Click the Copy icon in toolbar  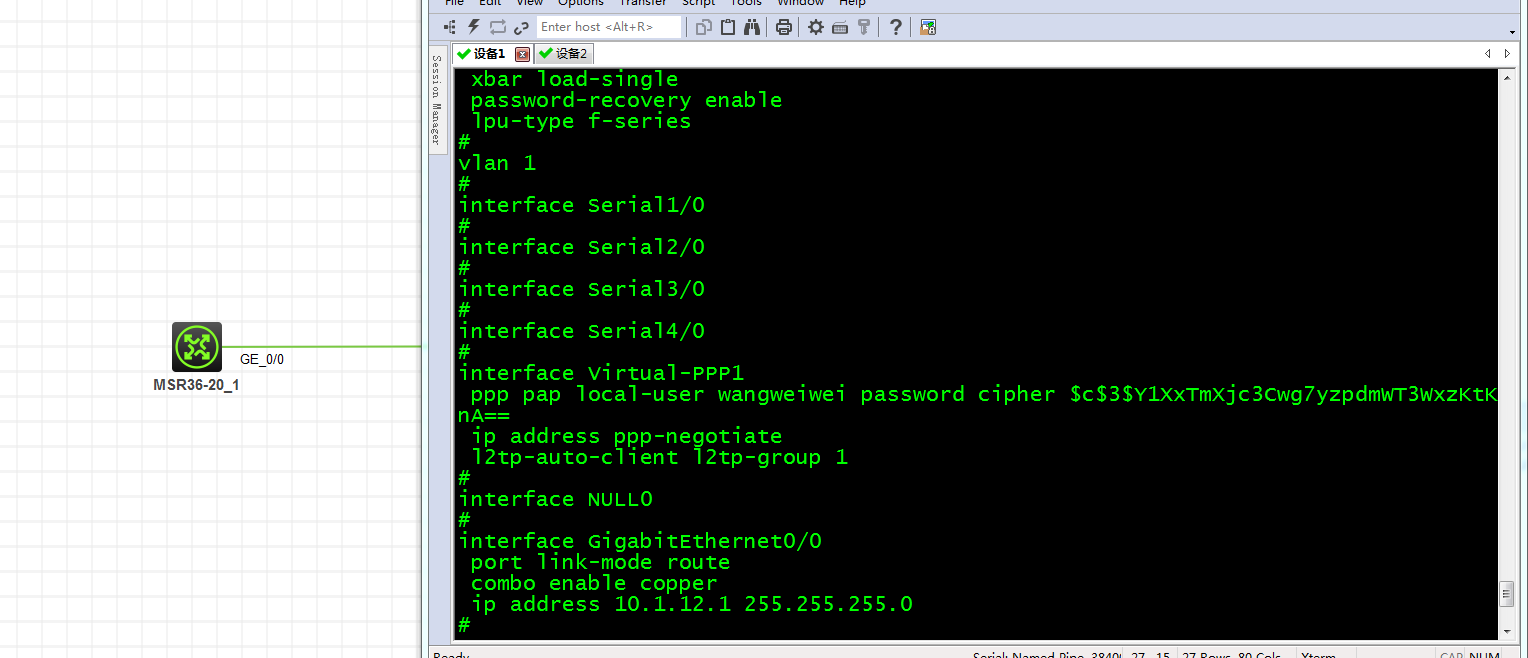click(704, 27)
